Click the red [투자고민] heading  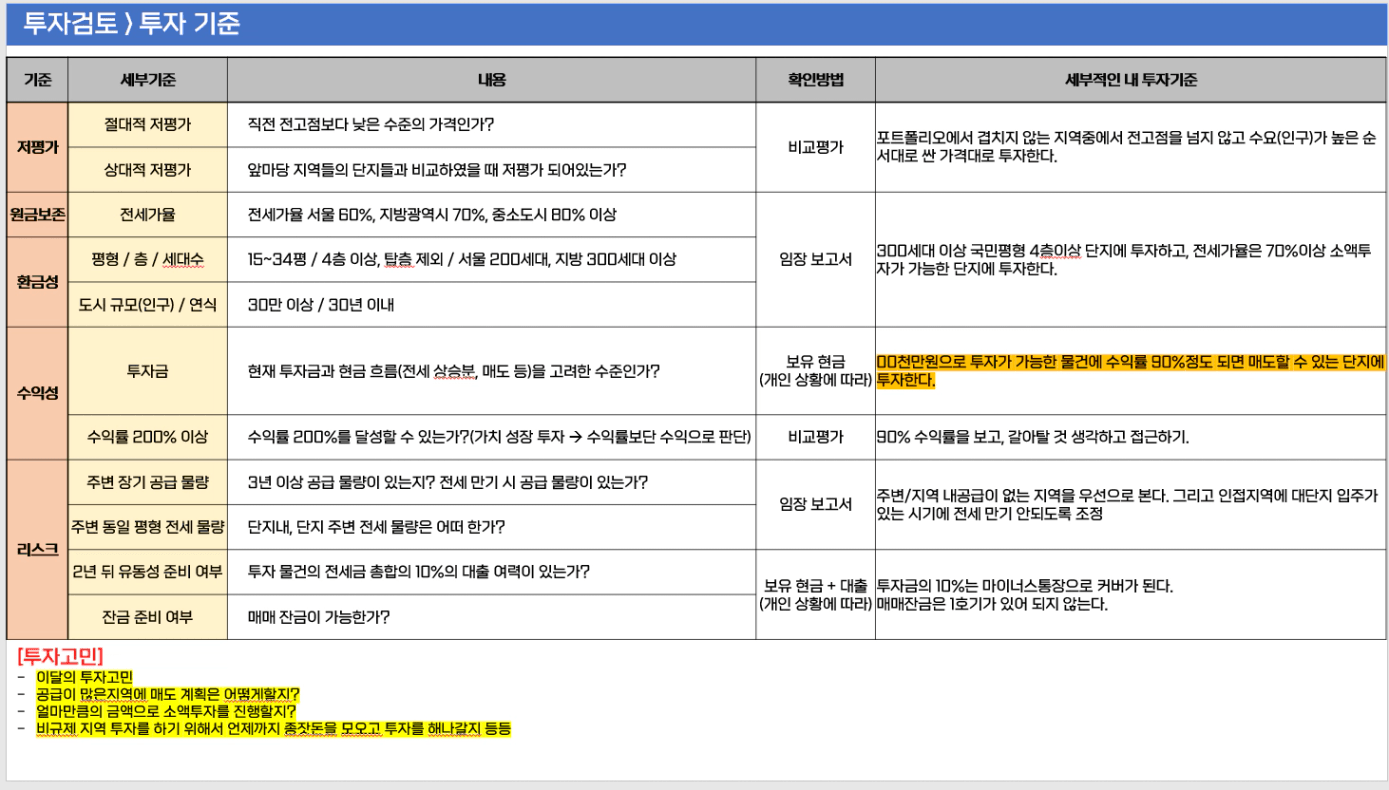click(60, 657)
